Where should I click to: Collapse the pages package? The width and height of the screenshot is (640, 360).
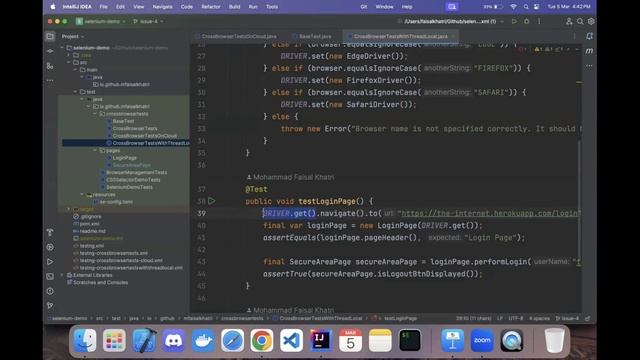click(x=95, y=151)
